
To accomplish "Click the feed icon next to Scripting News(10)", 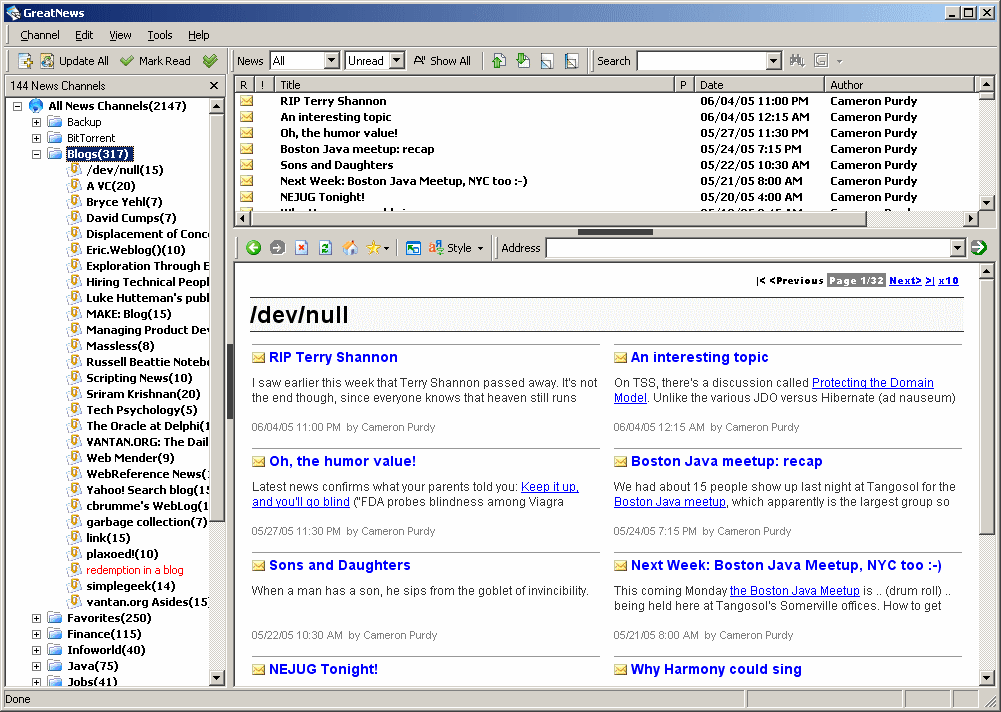I will [75, 377].
